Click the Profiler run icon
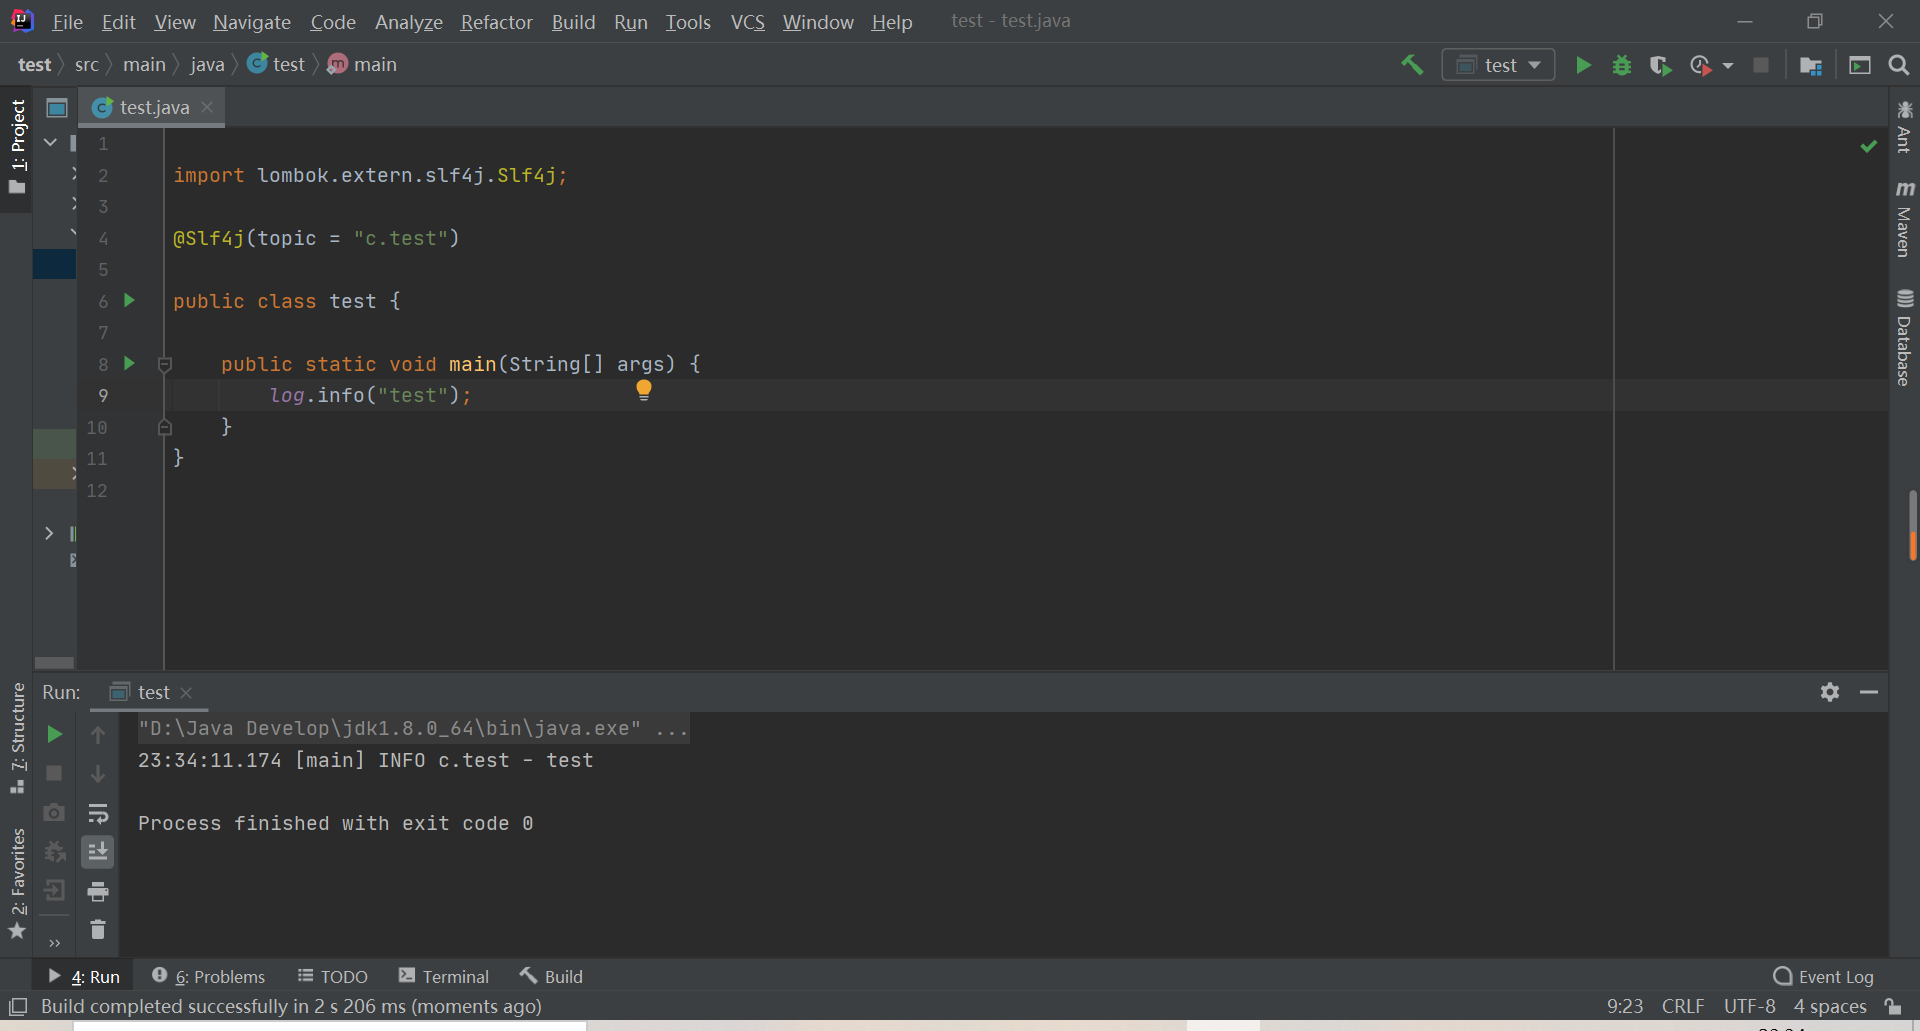This screenshot has width=1920, height=1031. (x=1700, y=65)
